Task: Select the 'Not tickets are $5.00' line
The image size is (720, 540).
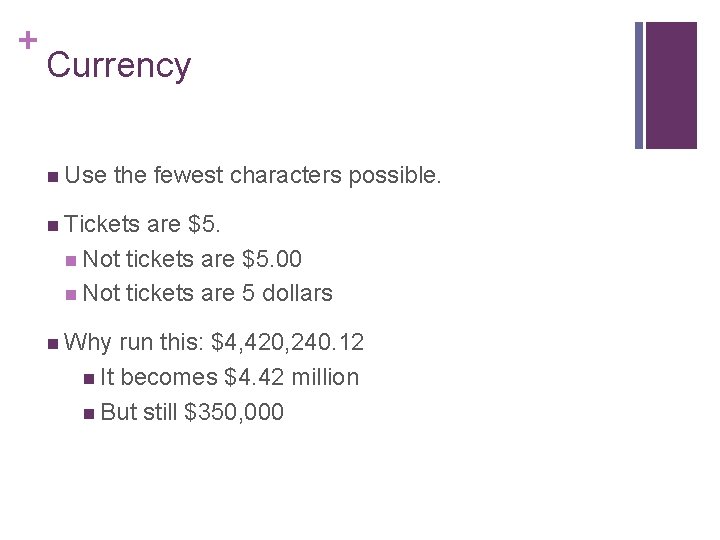Action: click(193, 260)
